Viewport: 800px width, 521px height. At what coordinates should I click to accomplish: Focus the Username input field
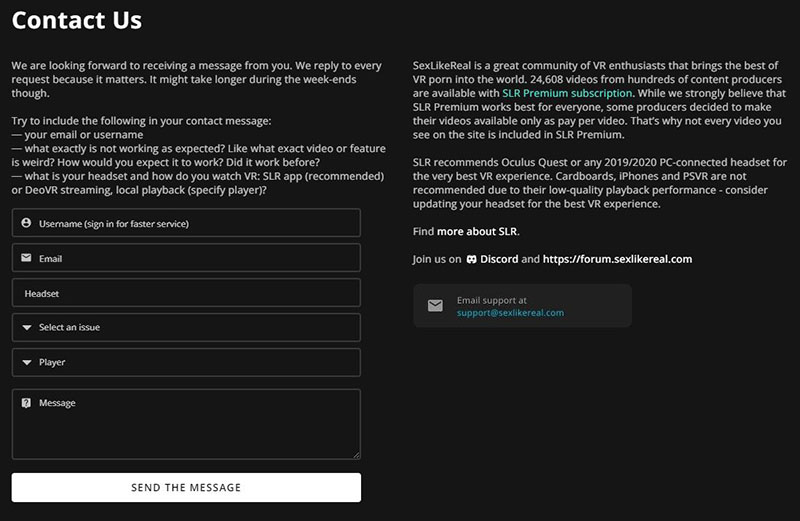pyautogui.click(x=186, y=222)
